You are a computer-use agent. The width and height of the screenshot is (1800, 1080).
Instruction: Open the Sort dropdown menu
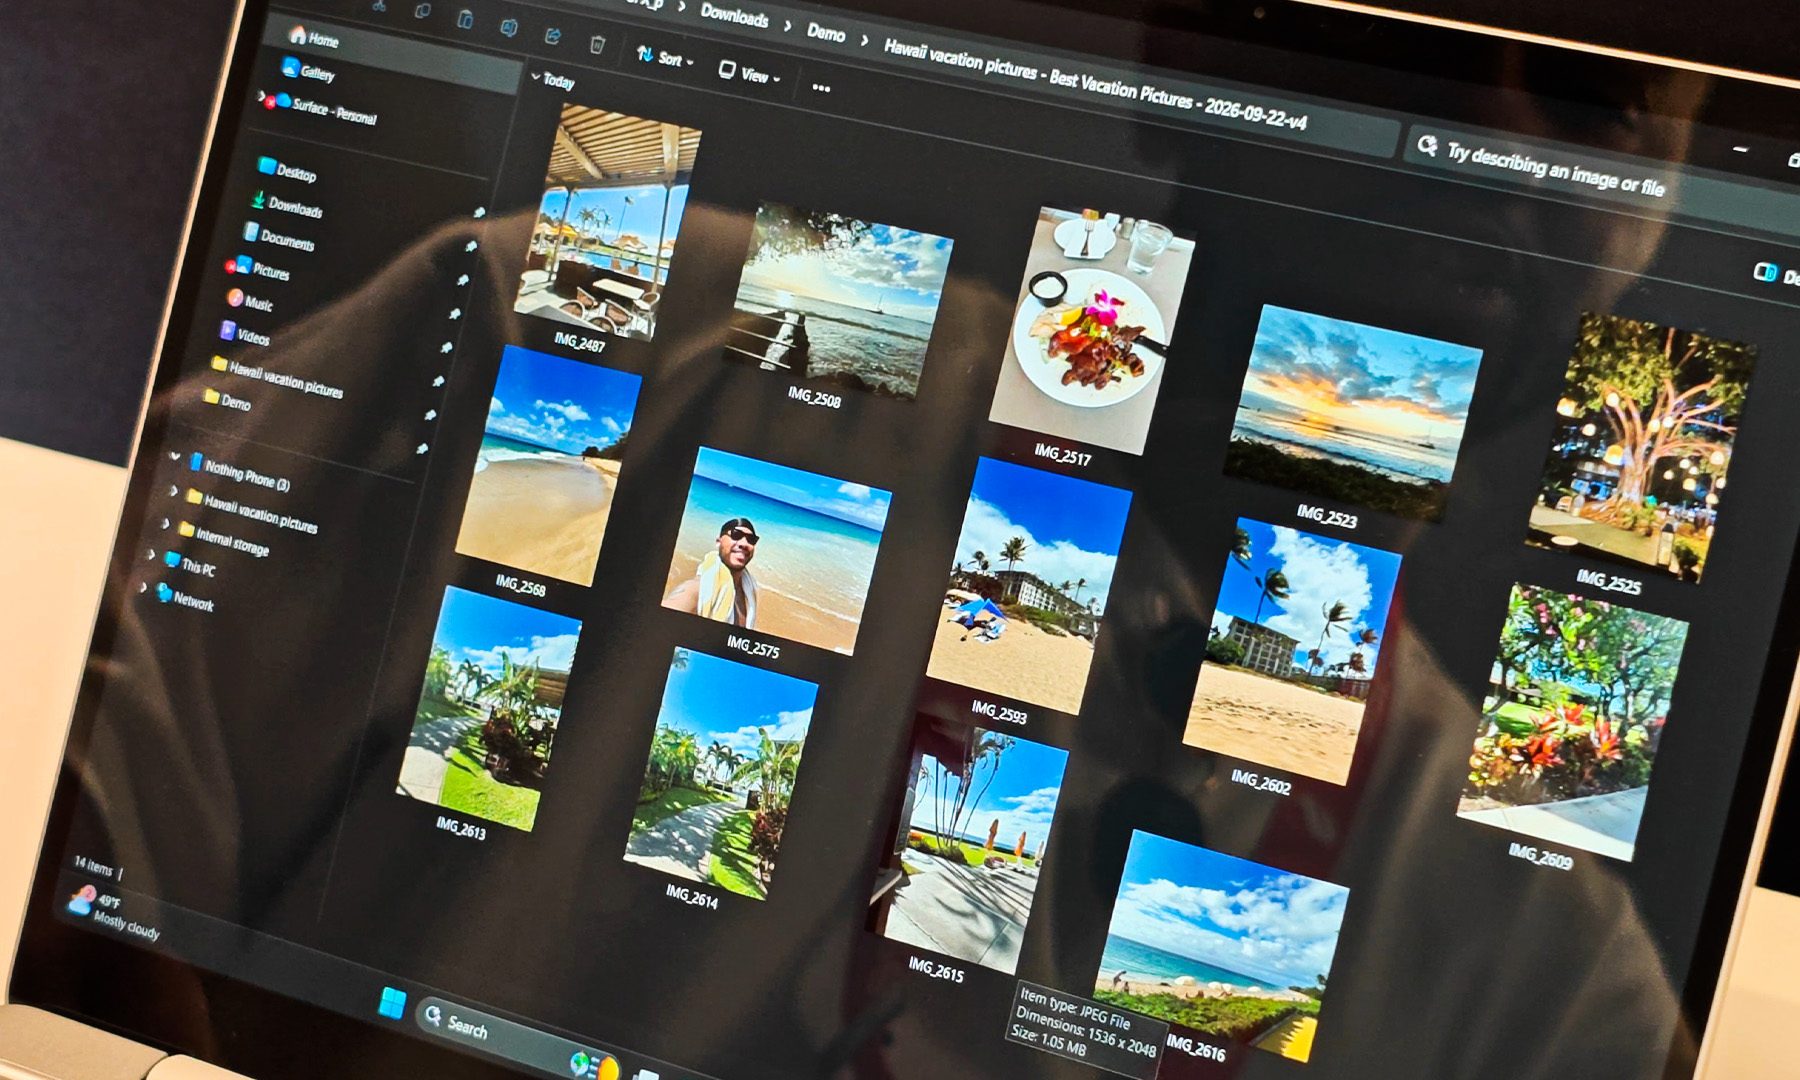tap(665, 57)
